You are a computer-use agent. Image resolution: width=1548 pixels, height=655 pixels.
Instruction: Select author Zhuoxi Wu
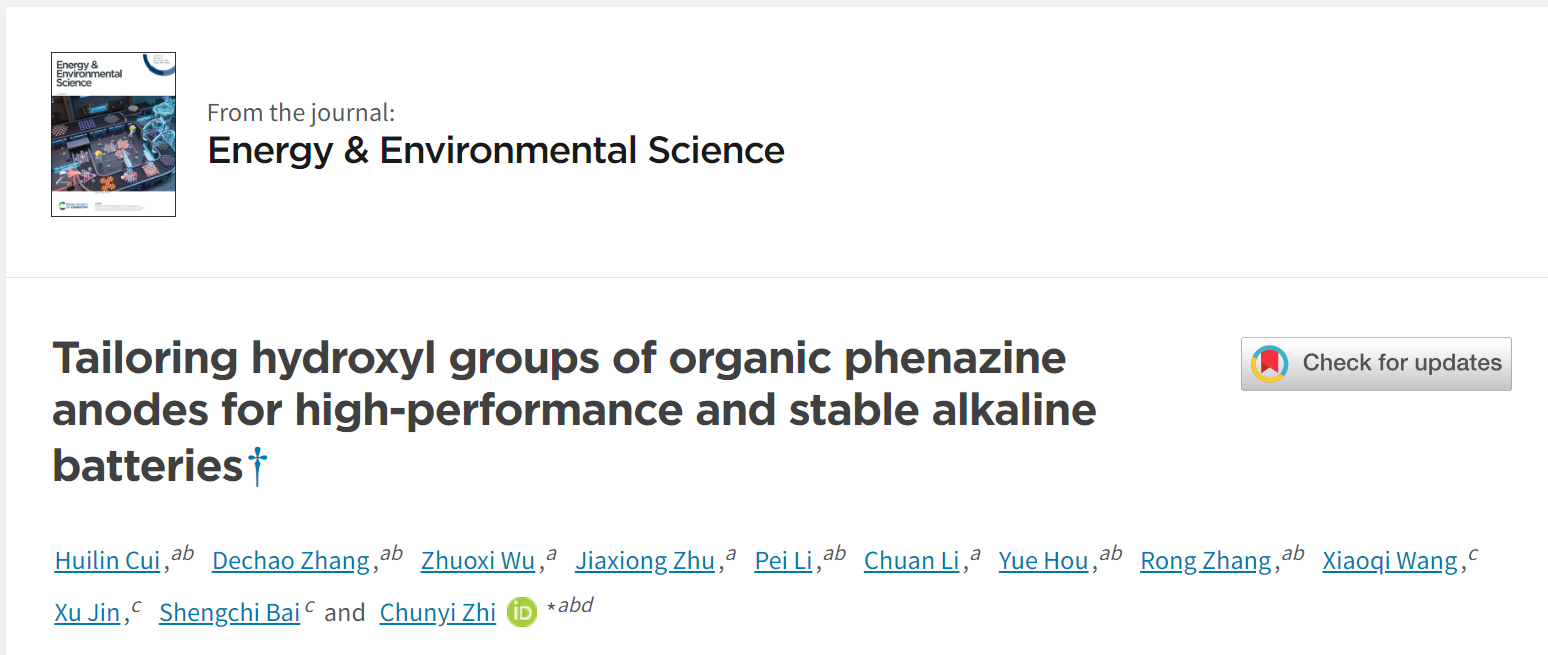point(478,561)
